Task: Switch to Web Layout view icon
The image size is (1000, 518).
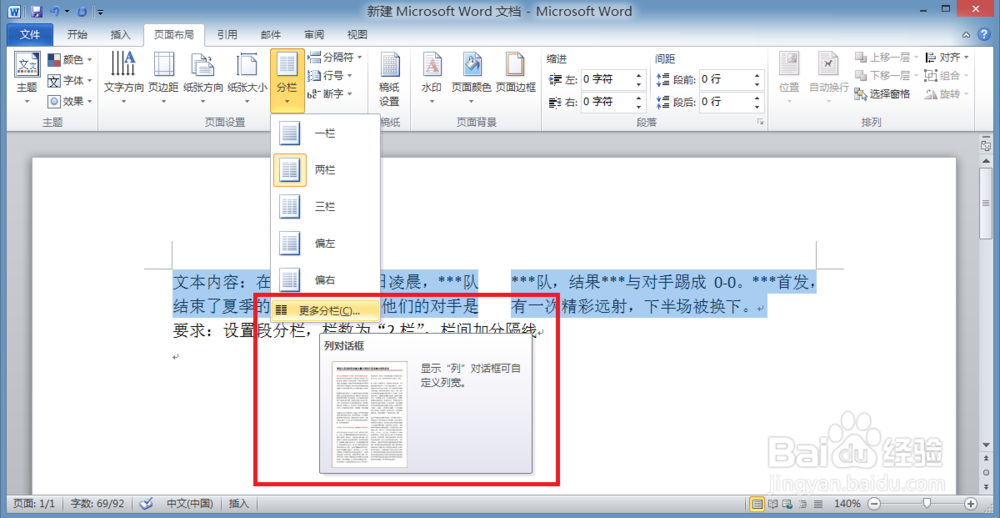Action: coord(788,503)
